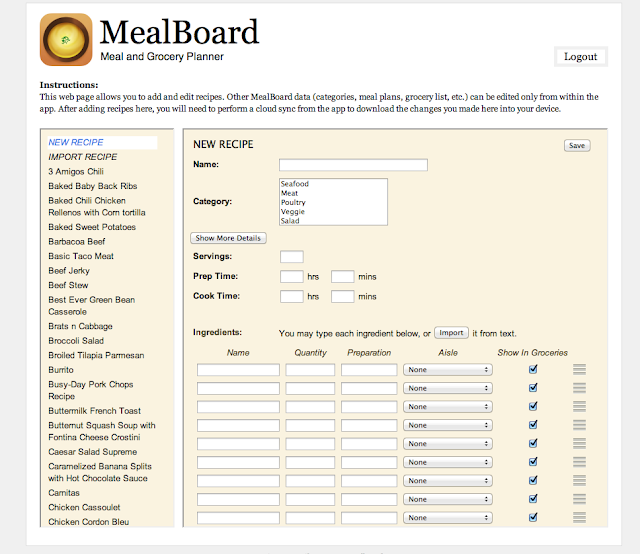Open Aisle dropdown in fifth ingredient row
Screen dimensions: 640x554
[448, 443]
